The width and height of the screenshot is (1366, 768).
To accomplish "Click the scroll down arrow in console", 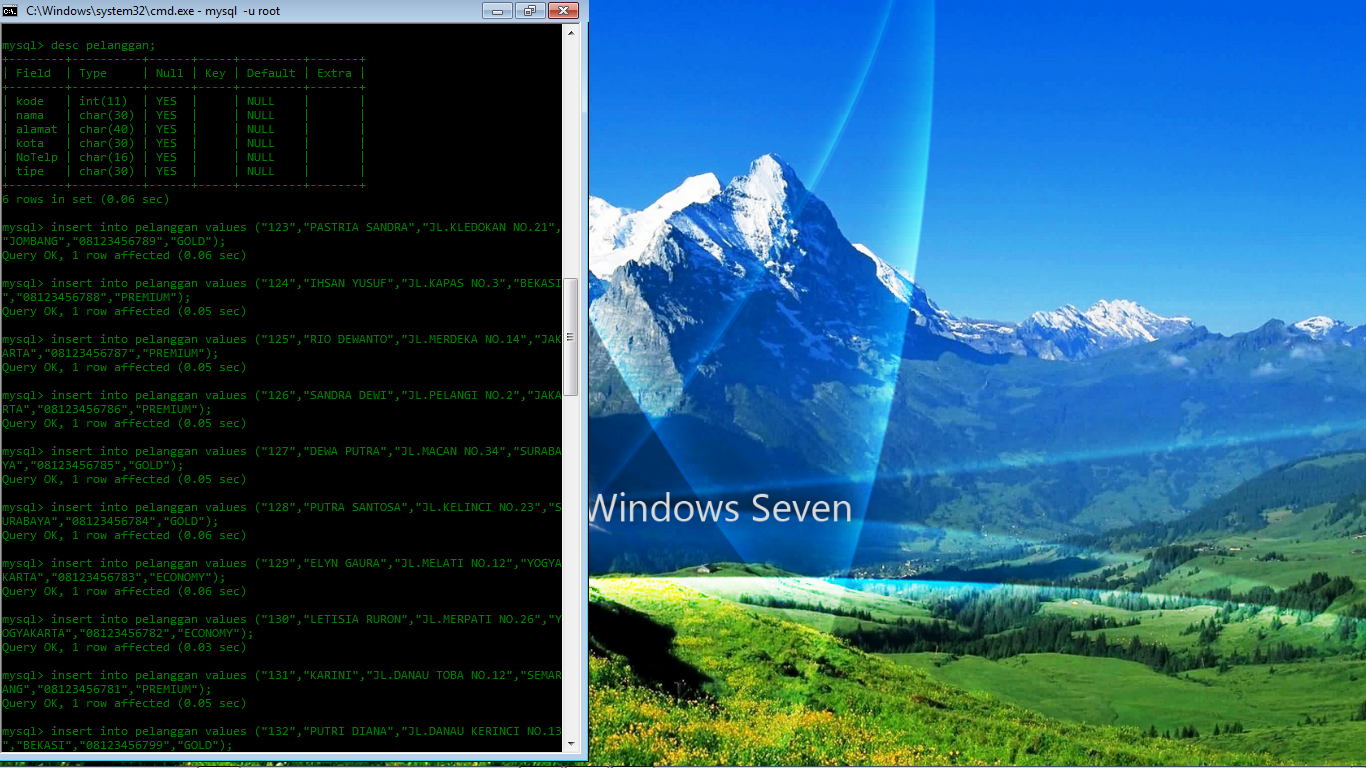I will point(571,743).
